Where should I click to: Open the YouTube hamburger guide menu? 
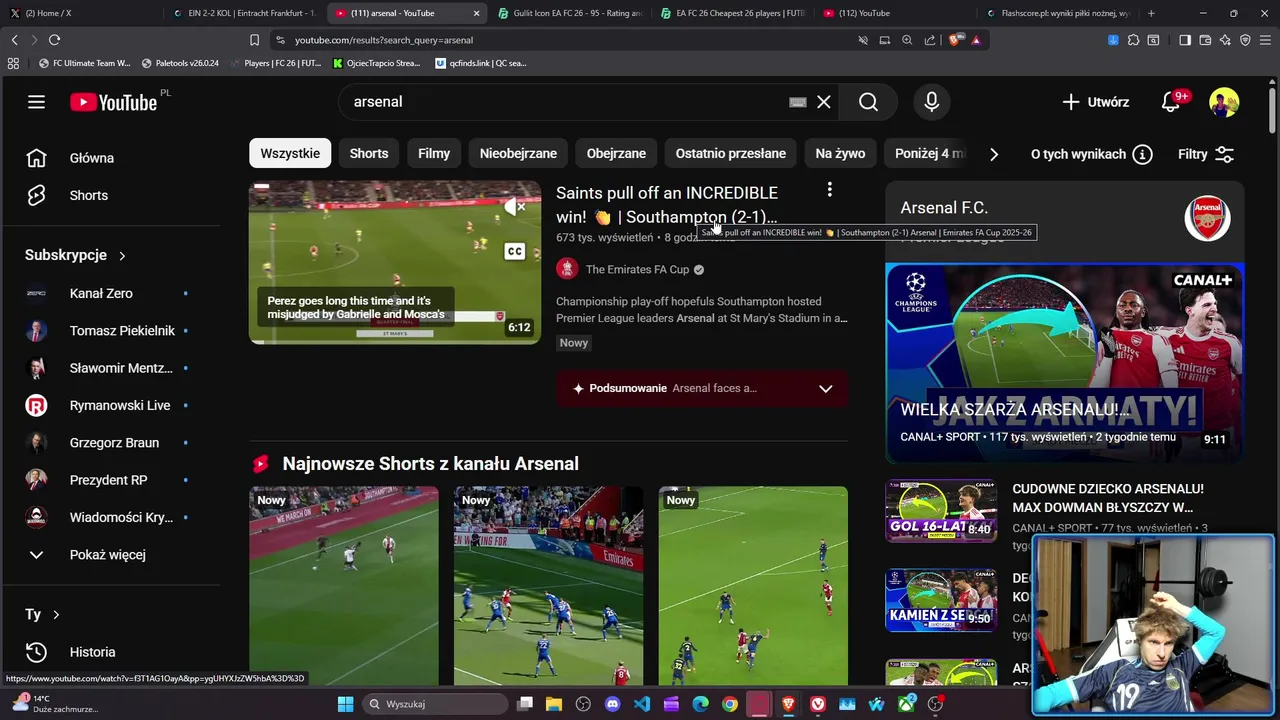(36, 102)
